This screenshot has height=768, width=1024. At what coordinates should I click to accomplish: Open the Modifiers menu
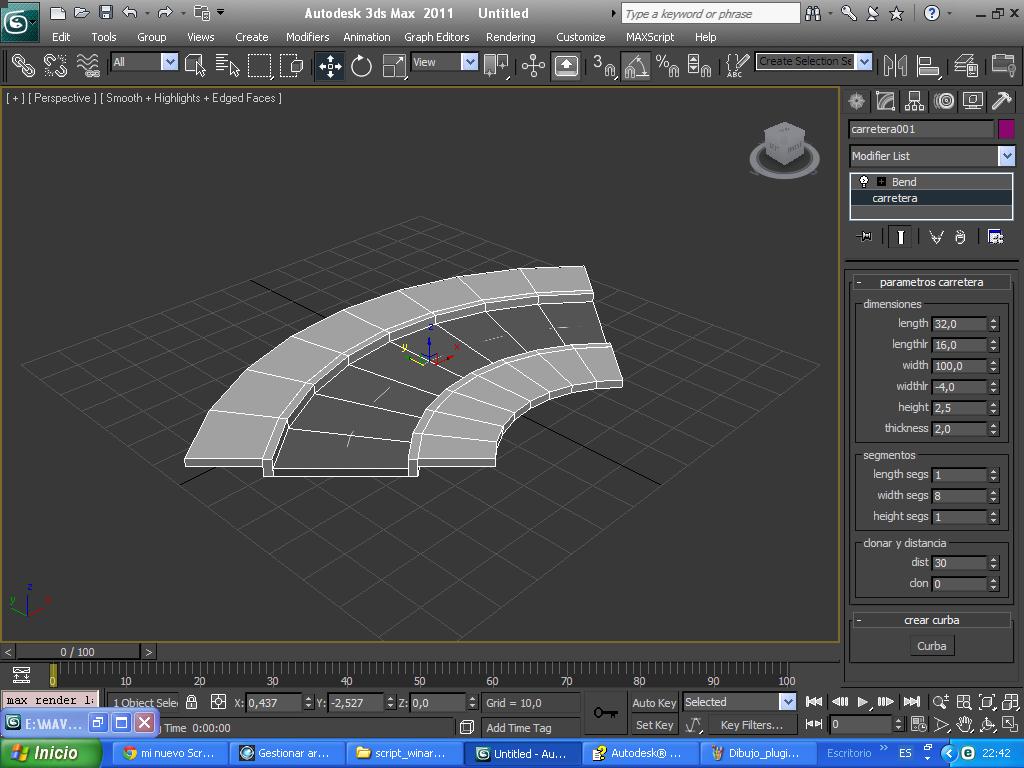(x=307, y=37)
